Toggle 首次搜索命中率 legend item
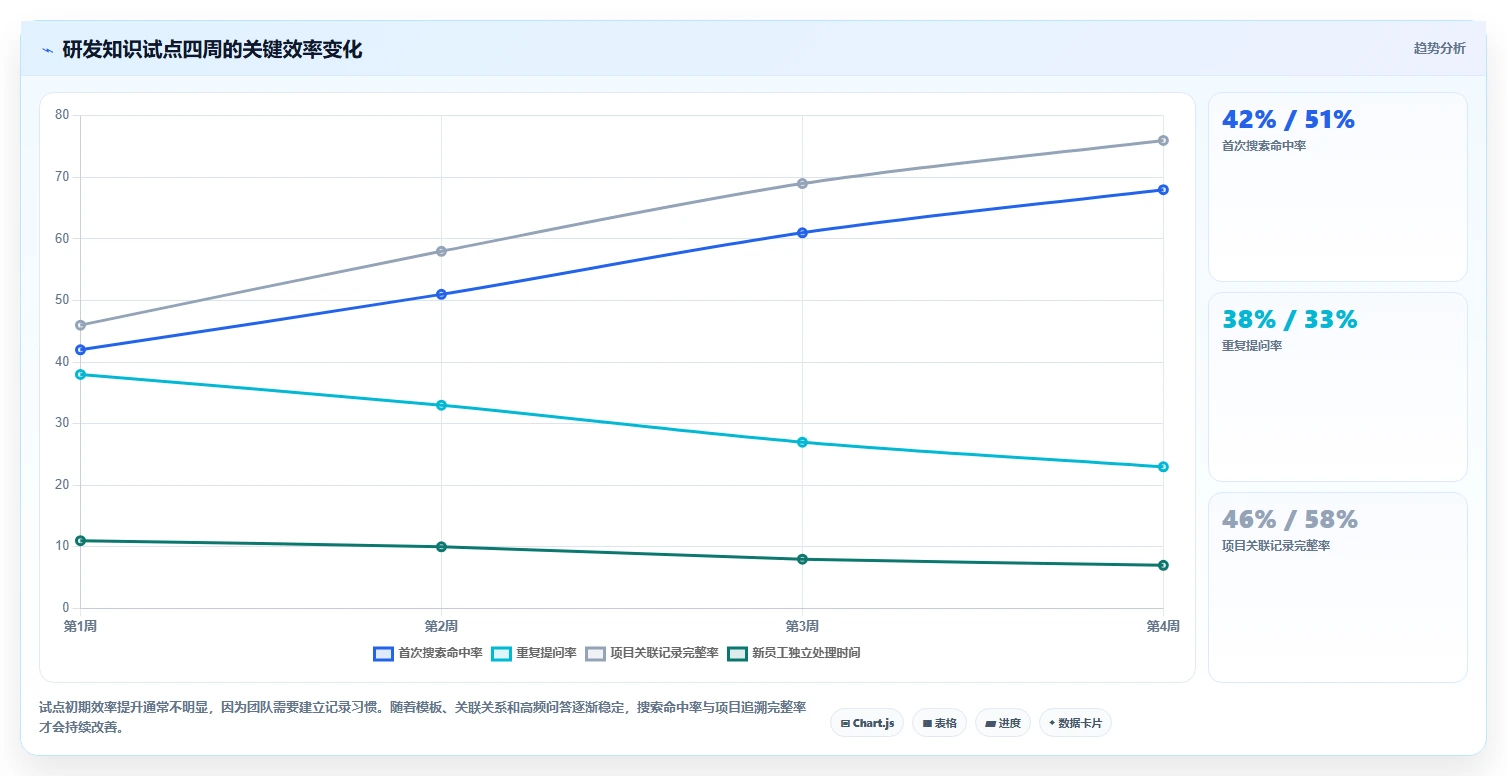This screenshot has height=776, width=1507. pyautogui.click(x=427, y=653)
